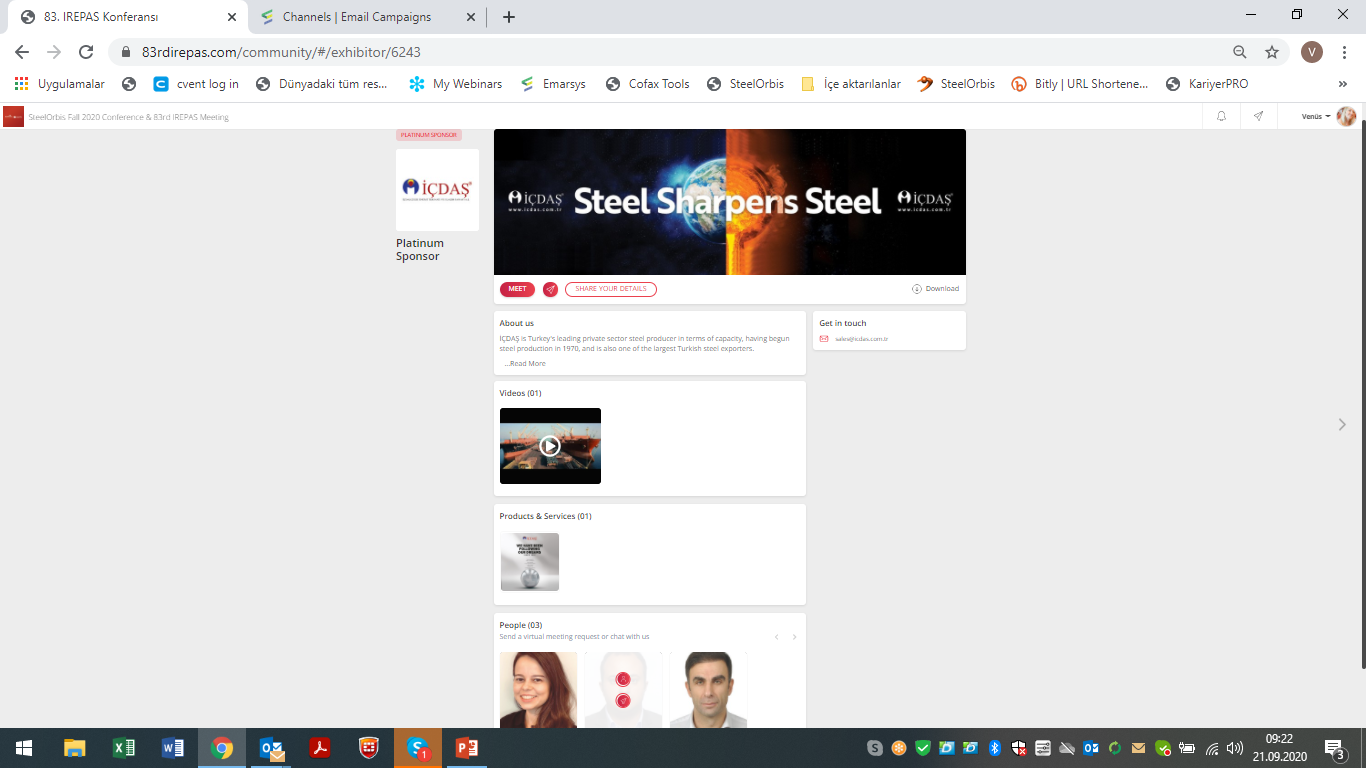Open Skype from the taskbar
The width and height of the screenshot is (1366, 768).
click(x=418, y=748)
